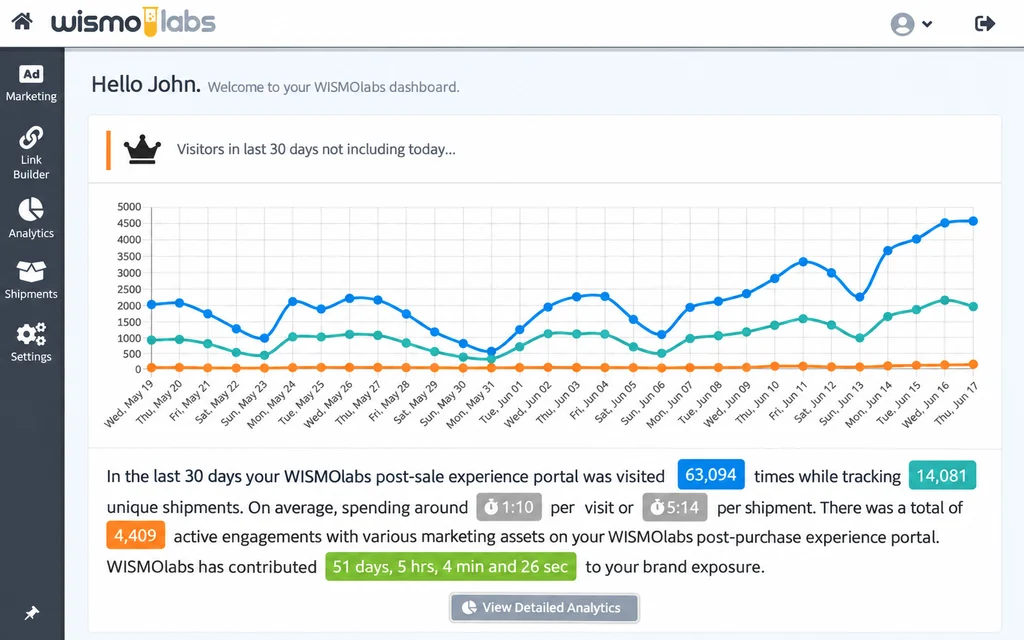Click the 4,409 engagements badge
The height and width of the screenshot is (640, 1024).
135,536
